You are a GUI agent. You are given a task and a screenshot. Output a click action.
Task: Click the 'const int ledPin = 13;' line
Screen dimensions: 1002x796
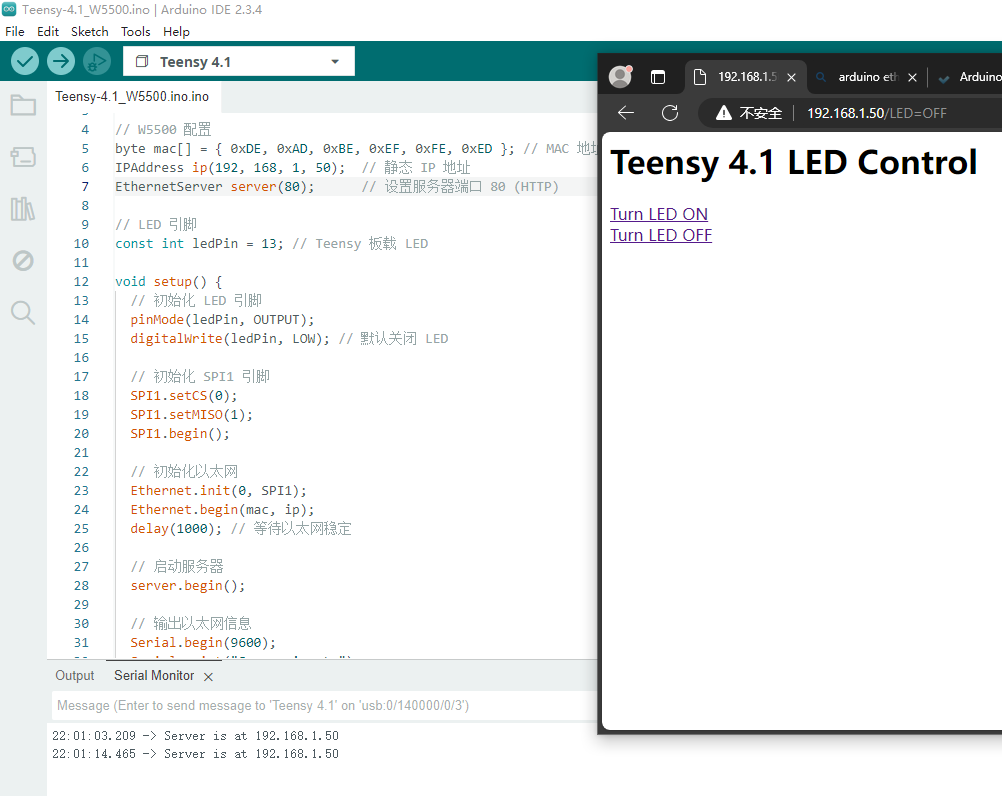tap(199, 243)
